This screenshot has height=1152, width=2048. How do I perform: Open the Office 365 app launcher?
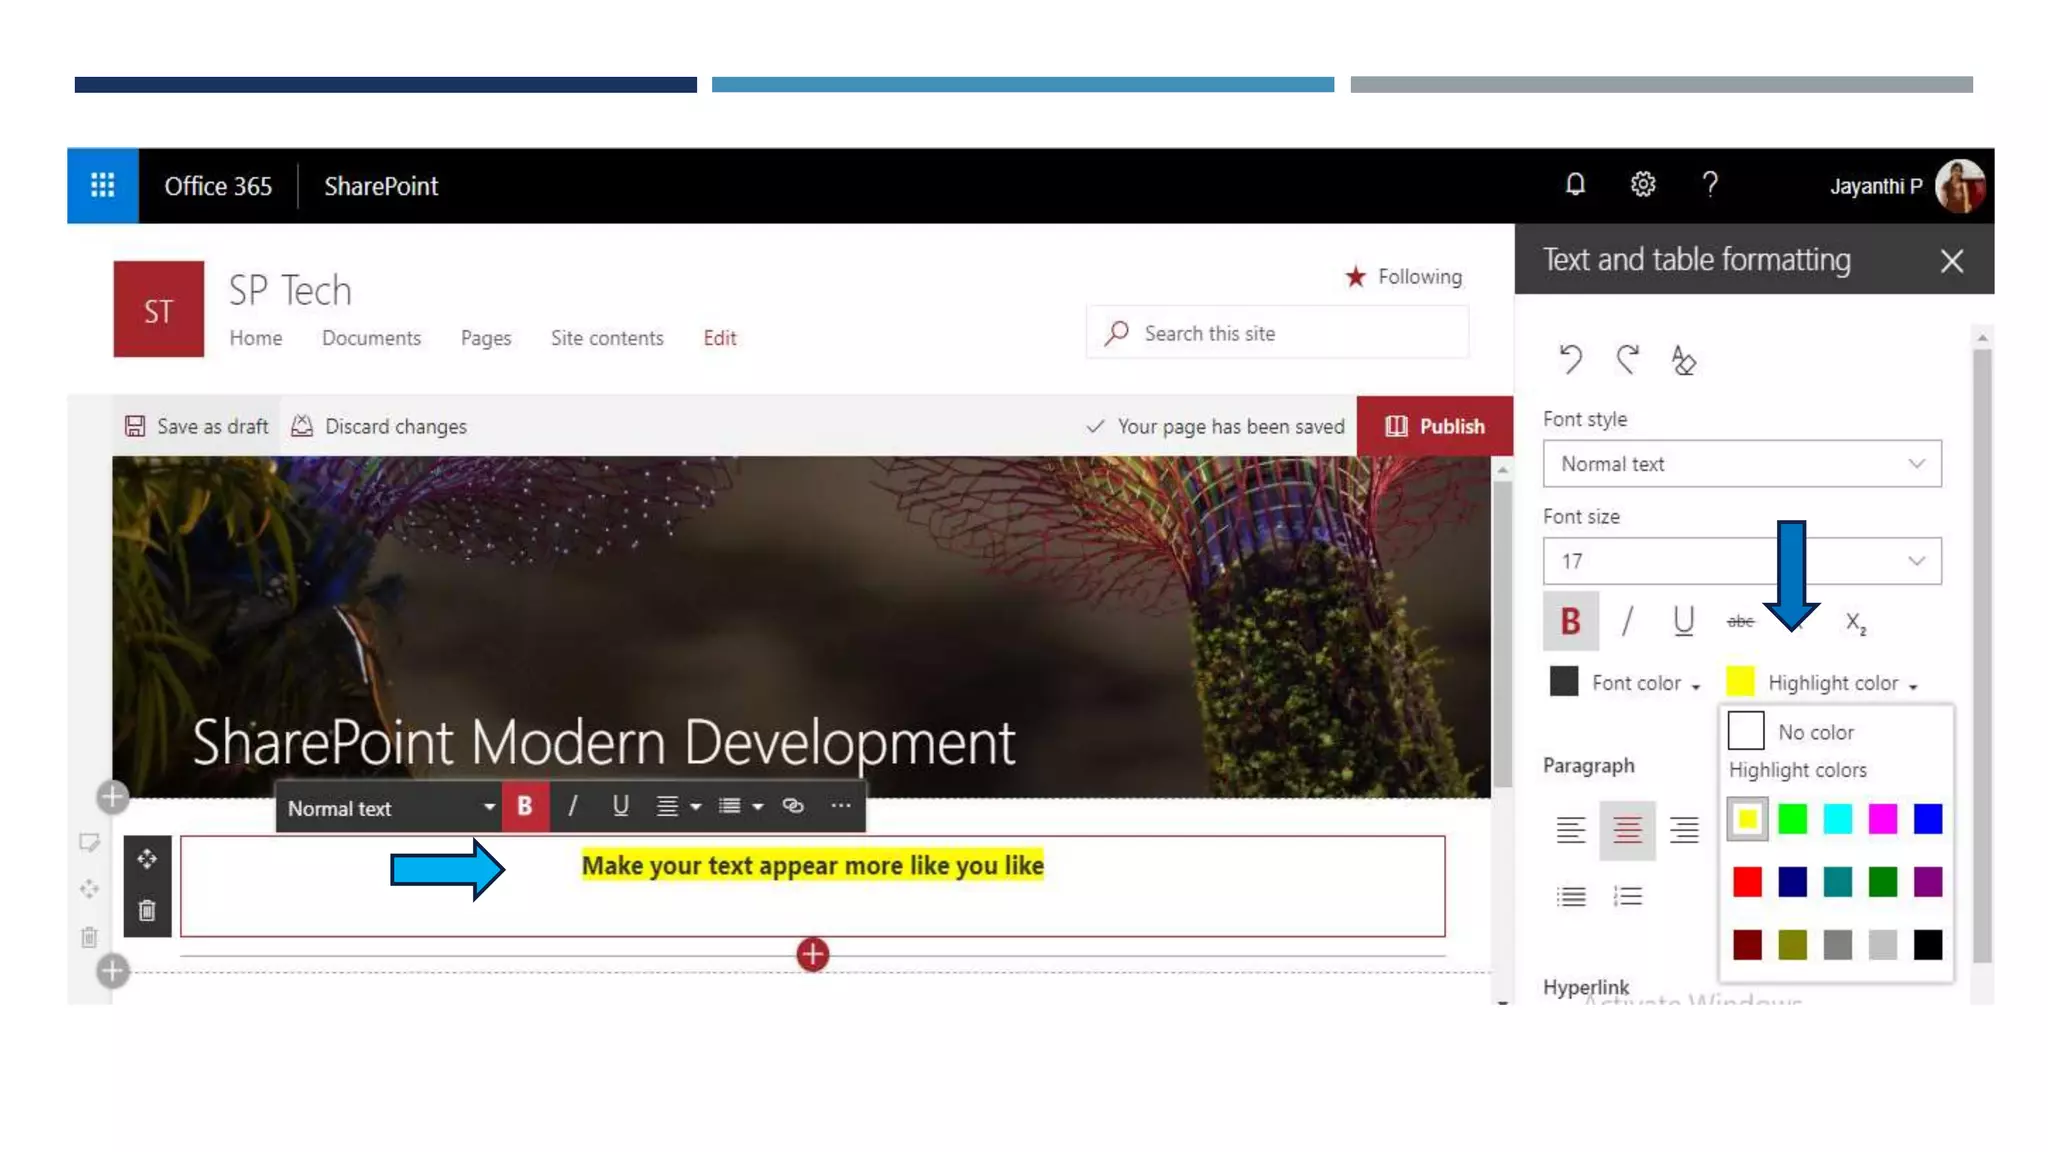[x=102, y=185]
